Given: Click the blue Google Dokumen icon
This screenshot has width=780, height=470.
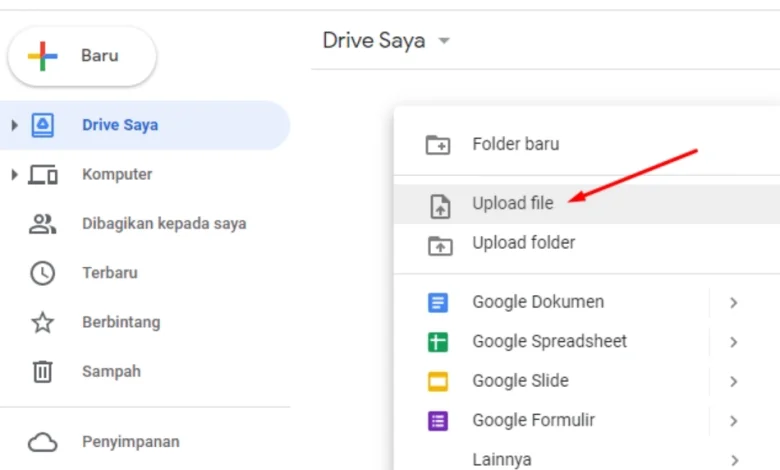Looking at the screenshot, I should pyautogui.click(x=438, y=302).
